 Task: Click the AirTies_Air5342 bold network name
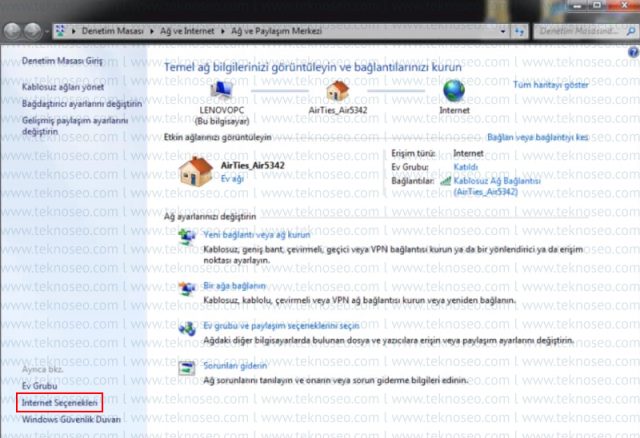253,165
